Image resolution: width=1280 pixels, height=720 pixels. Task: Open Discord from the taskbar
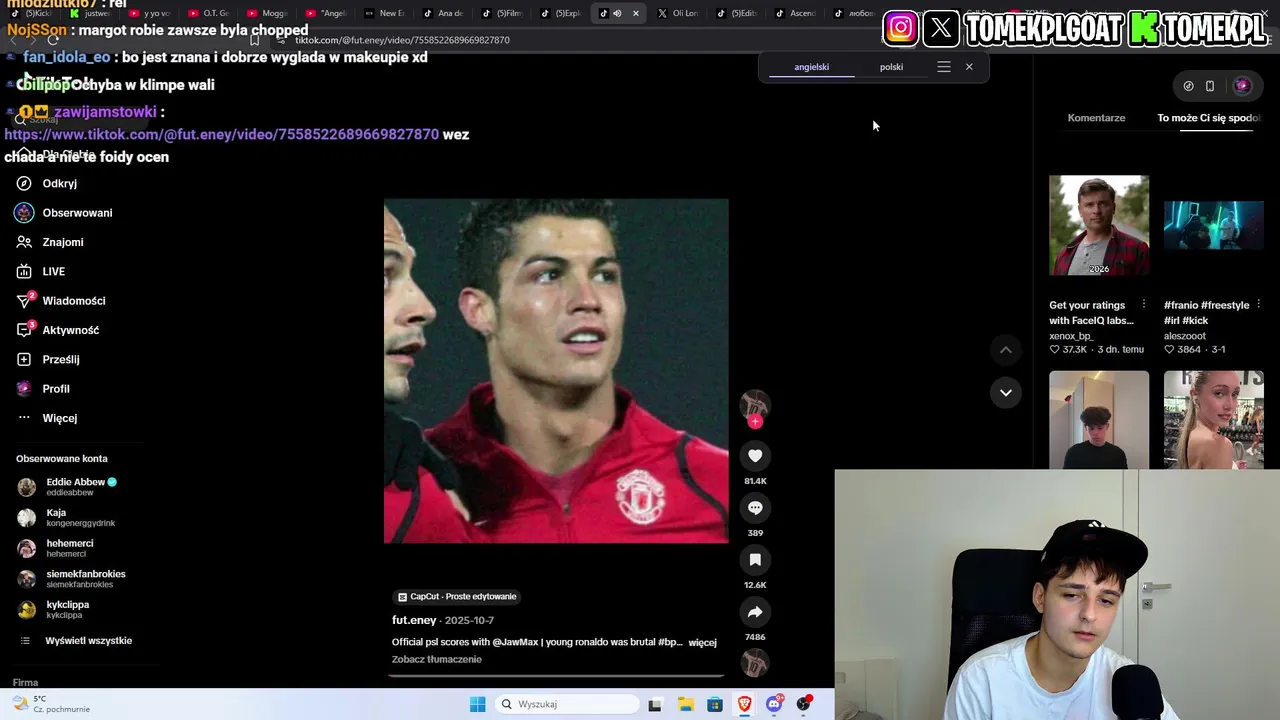click(774, 704)
